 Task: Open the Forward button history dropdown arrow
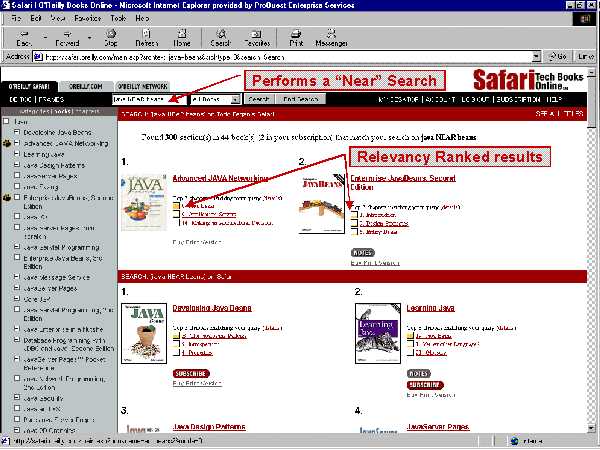point(90,38)
